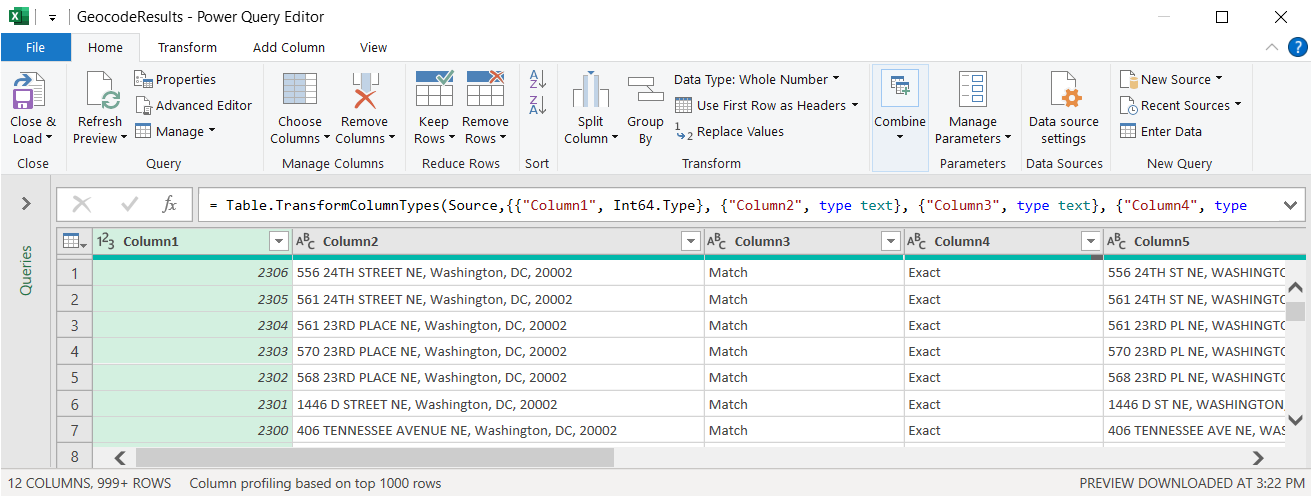
Task: Confirm formula with checkmark icon
Action: [x=129, y=204]
